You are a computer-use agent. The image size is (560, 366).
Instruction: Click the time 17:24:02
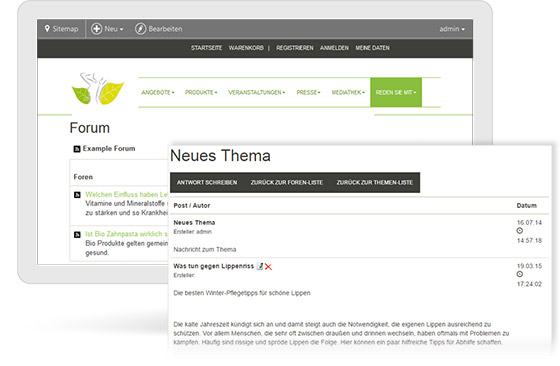point(529,284)
